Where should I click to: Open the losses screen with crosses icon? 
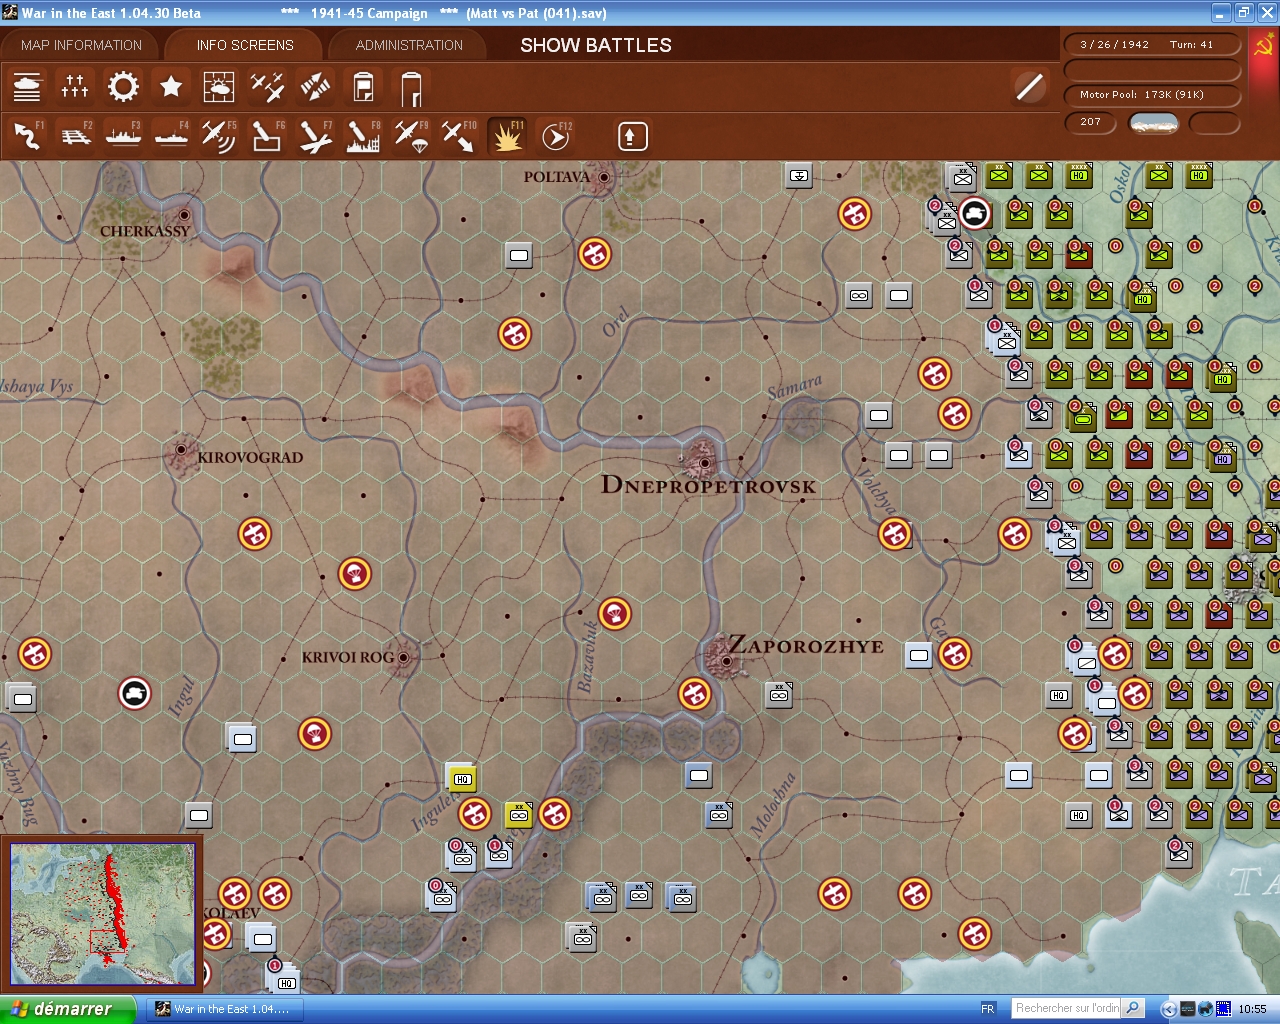pos(75,87)
